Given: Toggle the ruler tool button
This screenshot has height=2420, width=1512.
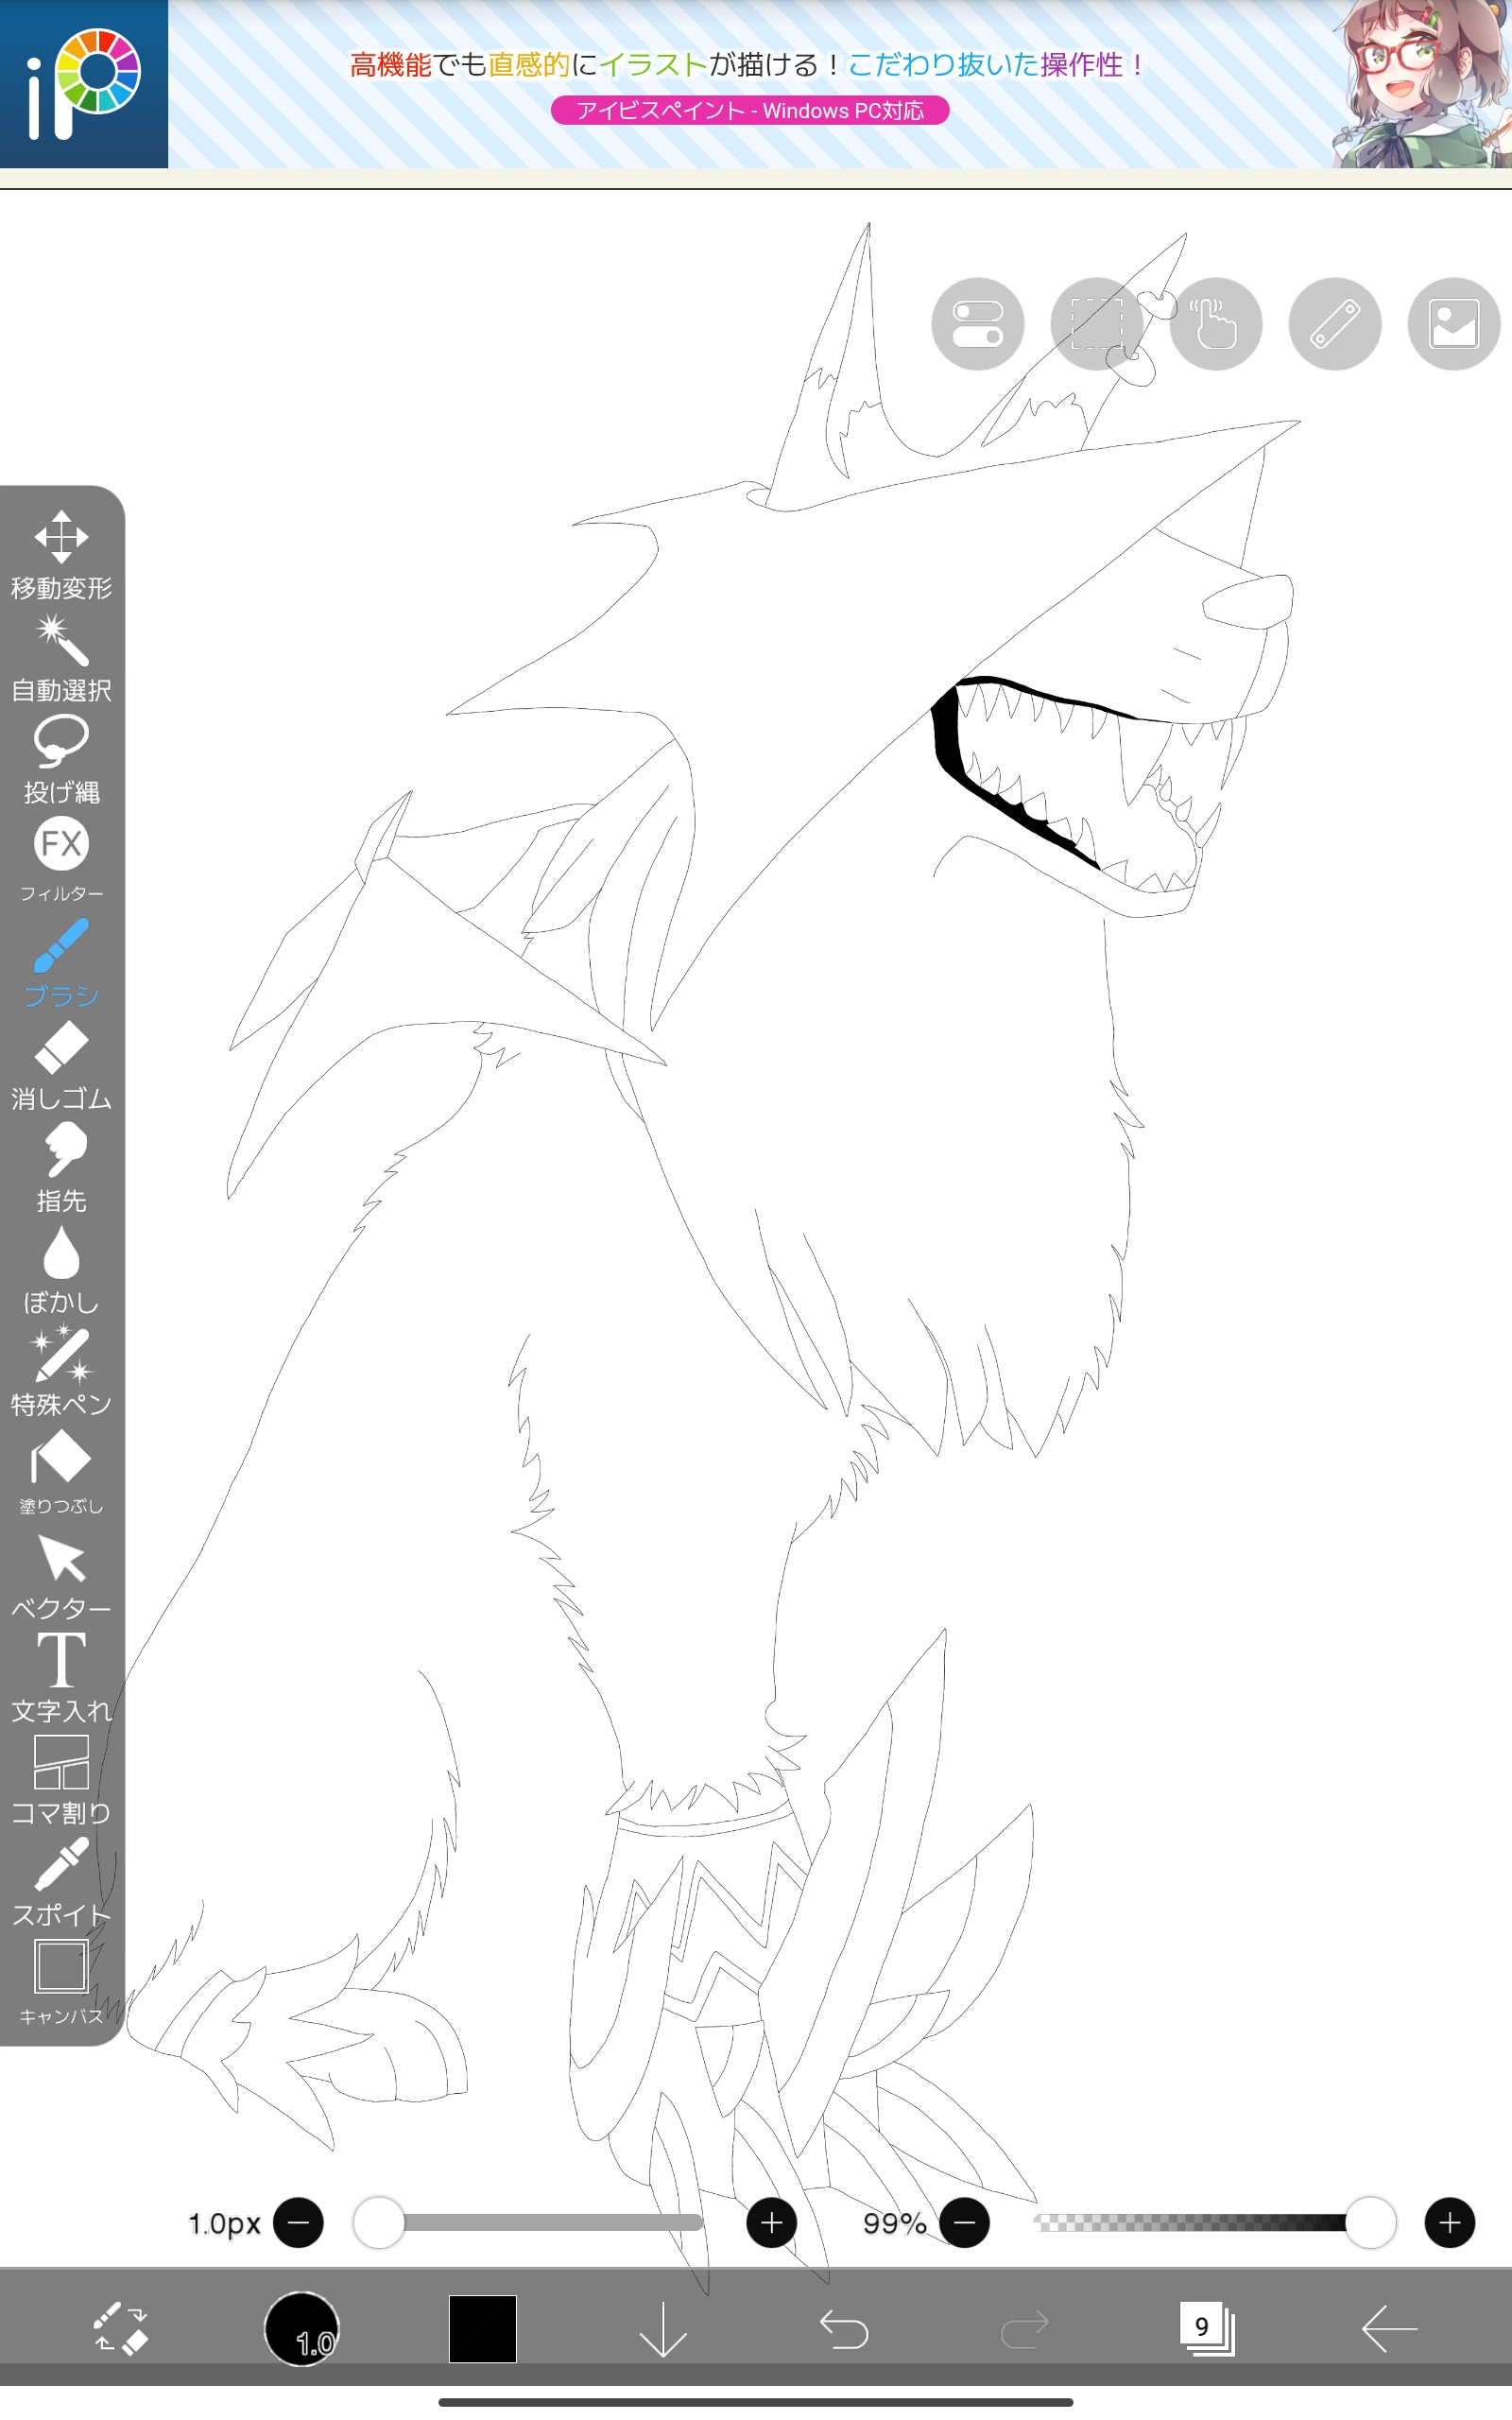Looking at the screenshot, I should (x=1334, y=324).
